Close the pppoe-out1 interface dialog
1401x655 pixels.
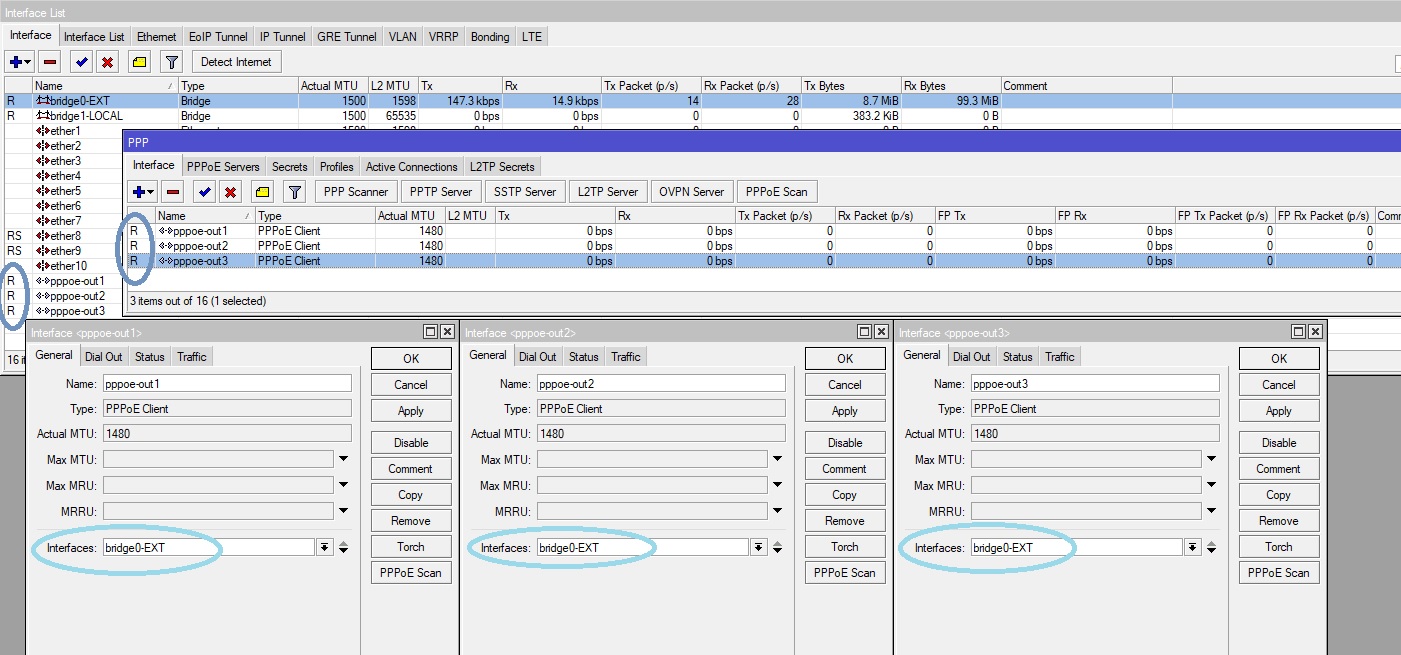446,332
